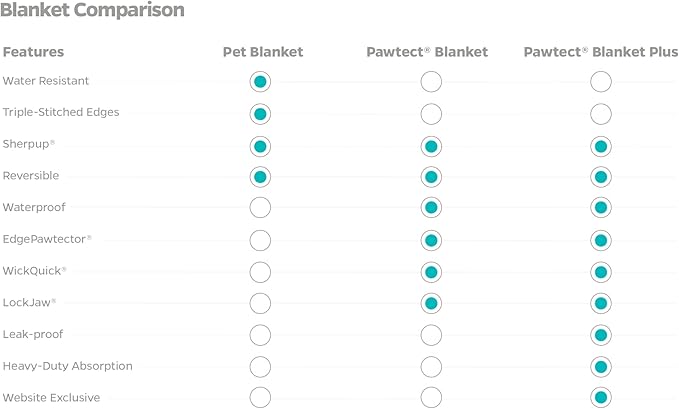679x409 pixels.
Task: Click the Website Exclusive feature label
Action: [x=51, y=398]
